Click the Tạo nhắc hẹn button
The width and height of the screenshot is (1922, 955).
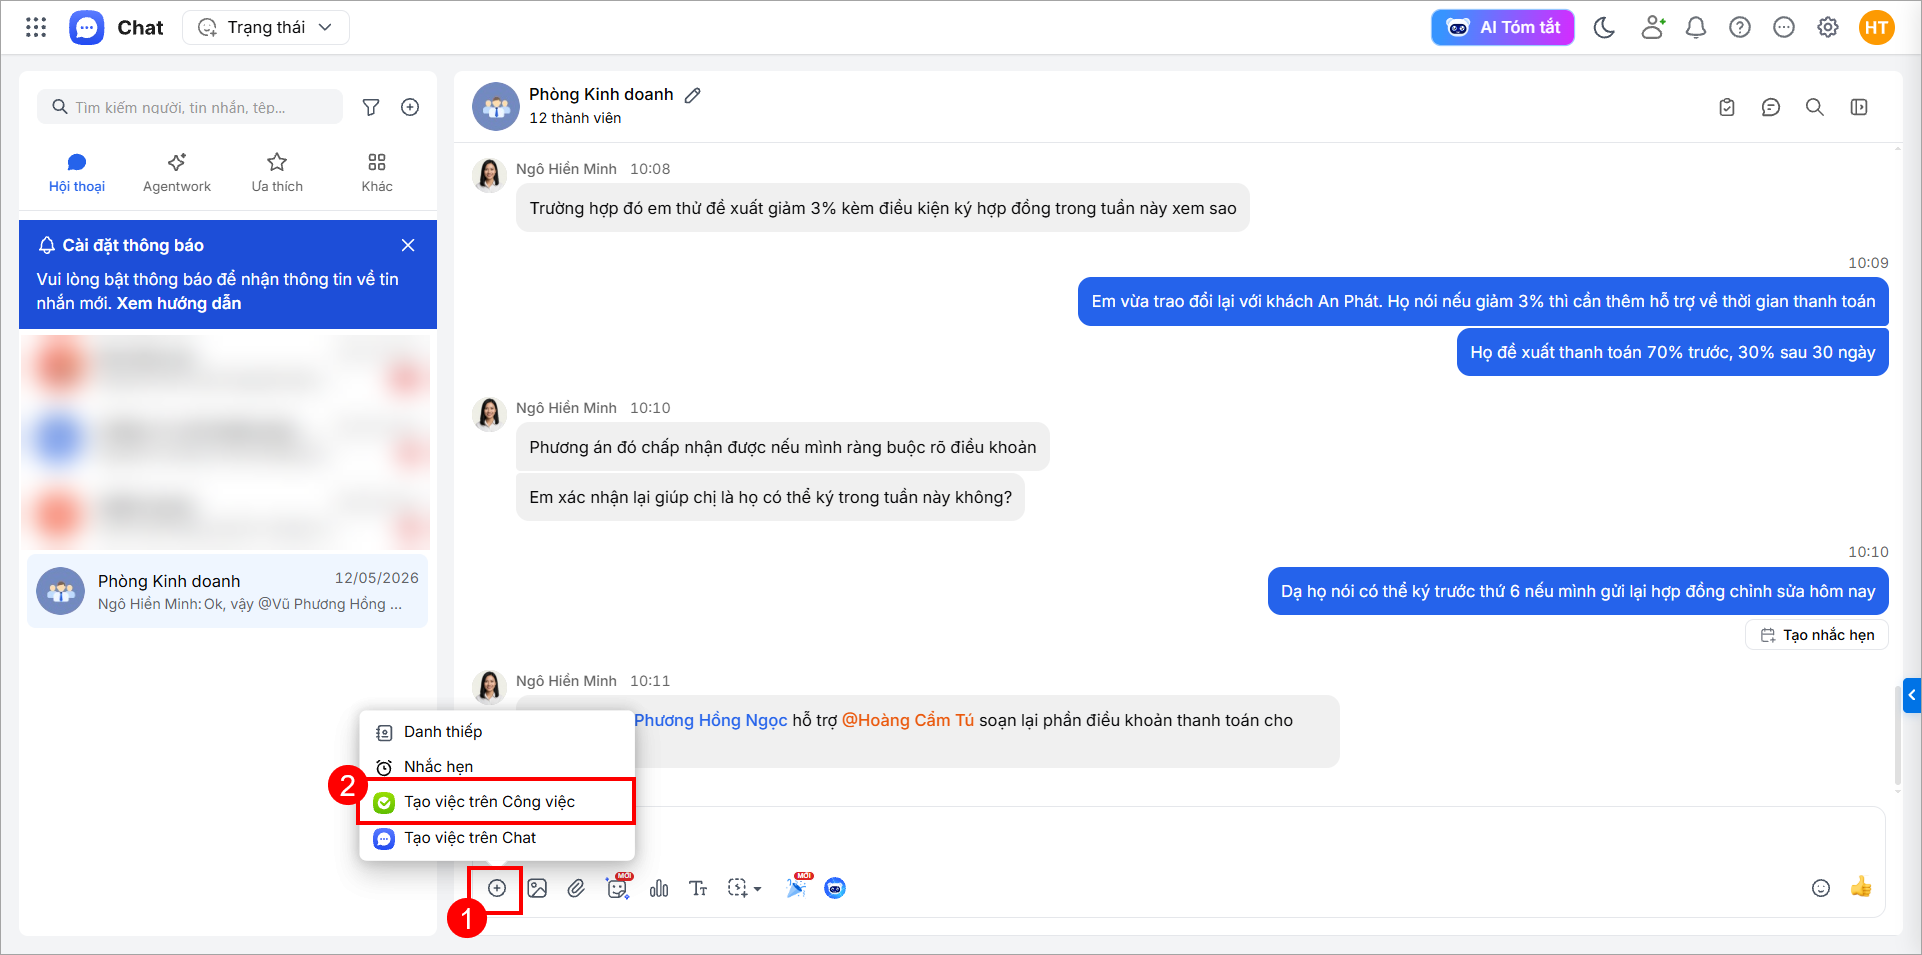point(1817,635)
